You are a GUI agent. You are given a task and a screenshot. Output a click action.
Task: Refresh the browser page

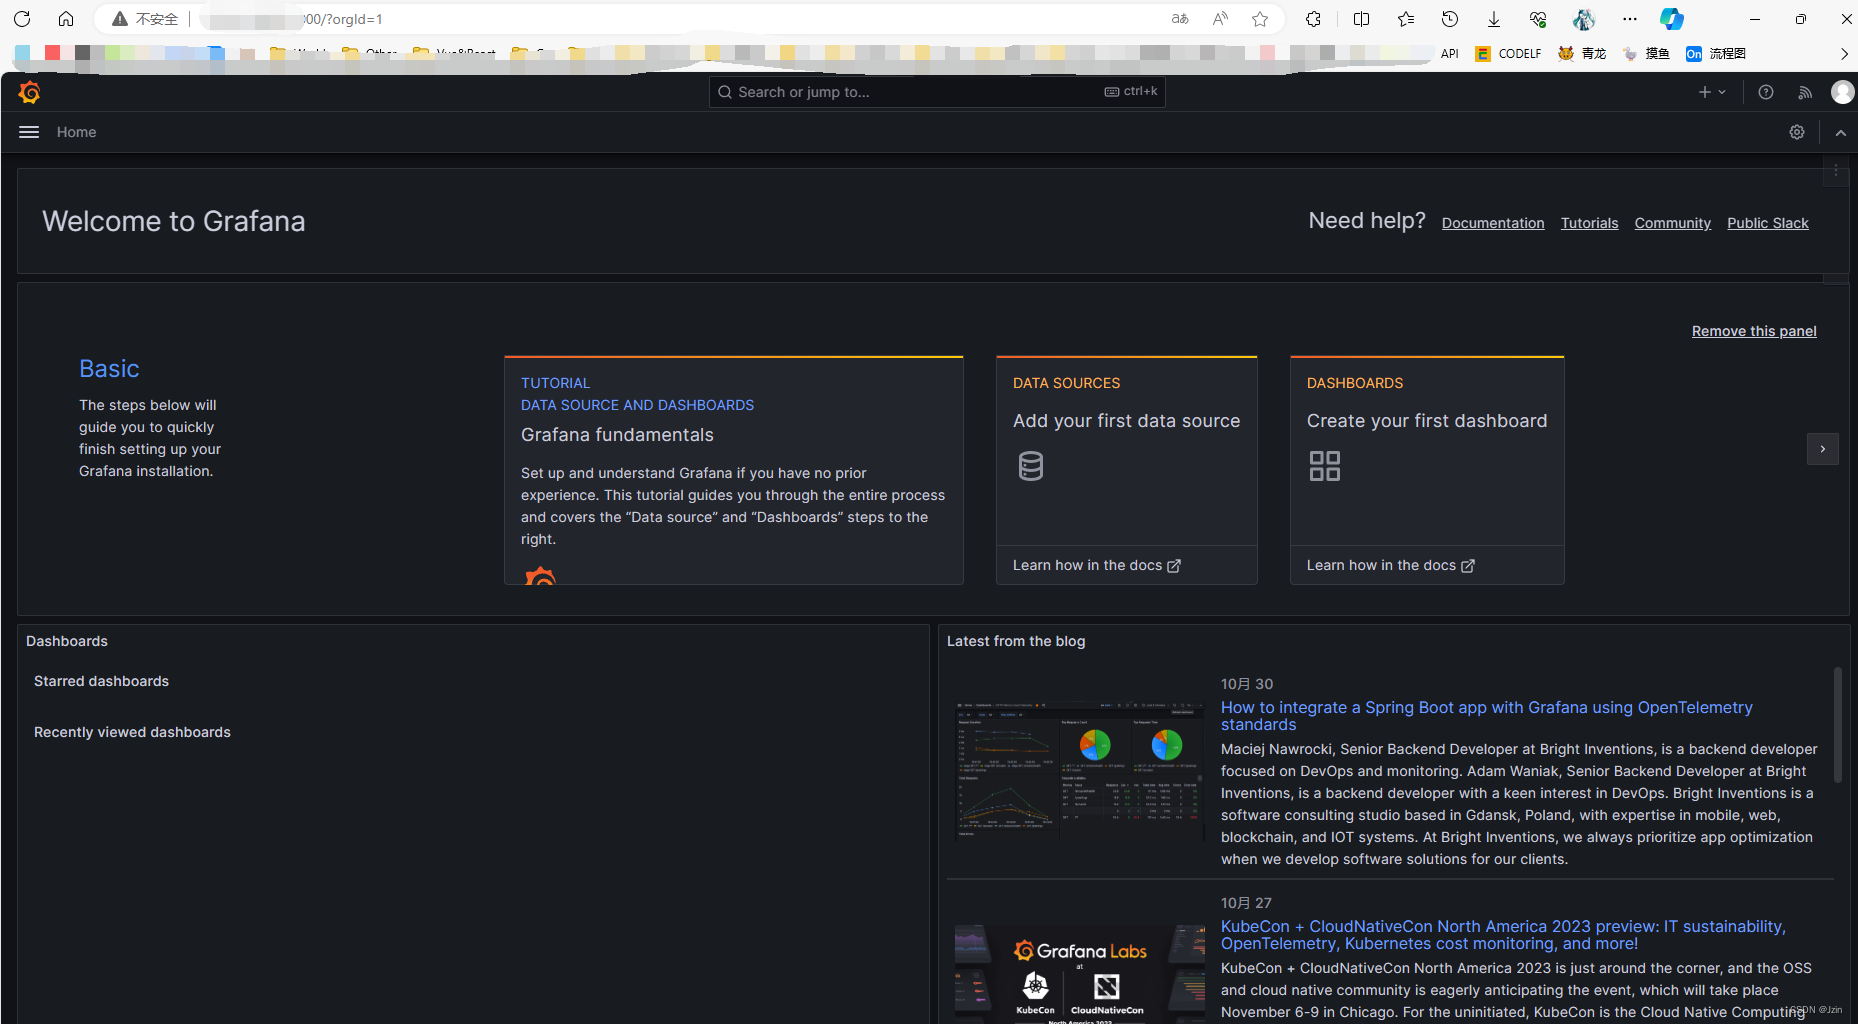[x=22, y=19]
